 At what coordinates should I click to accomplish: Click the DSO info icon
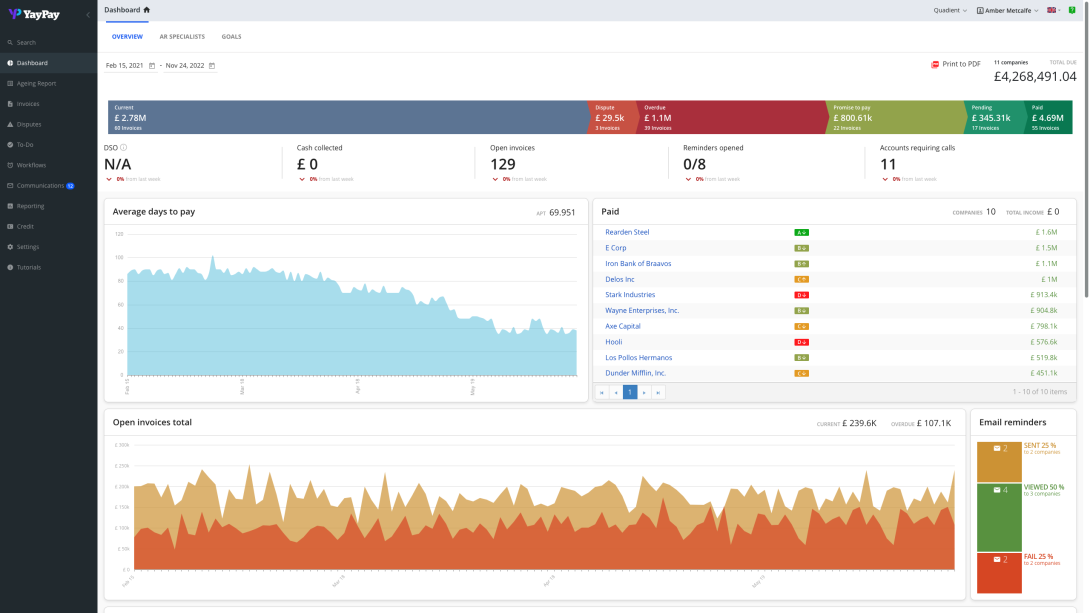click(124, 148)
